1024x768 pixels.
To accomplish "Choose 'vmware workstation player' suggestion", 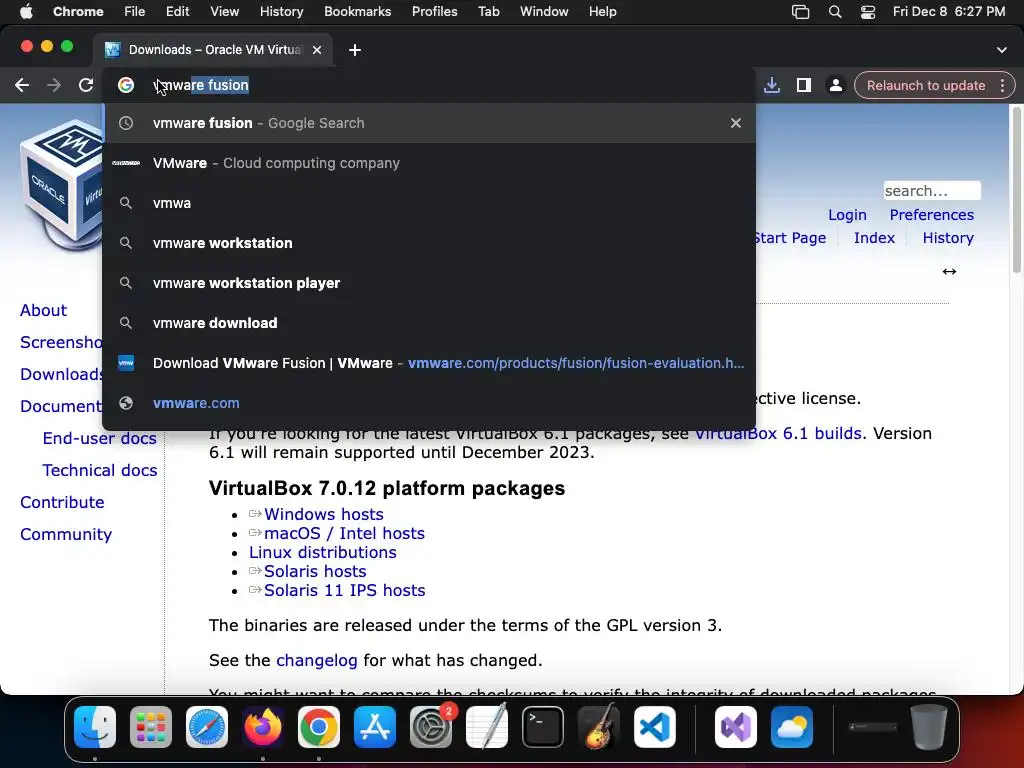I will [x=429, y=283].
